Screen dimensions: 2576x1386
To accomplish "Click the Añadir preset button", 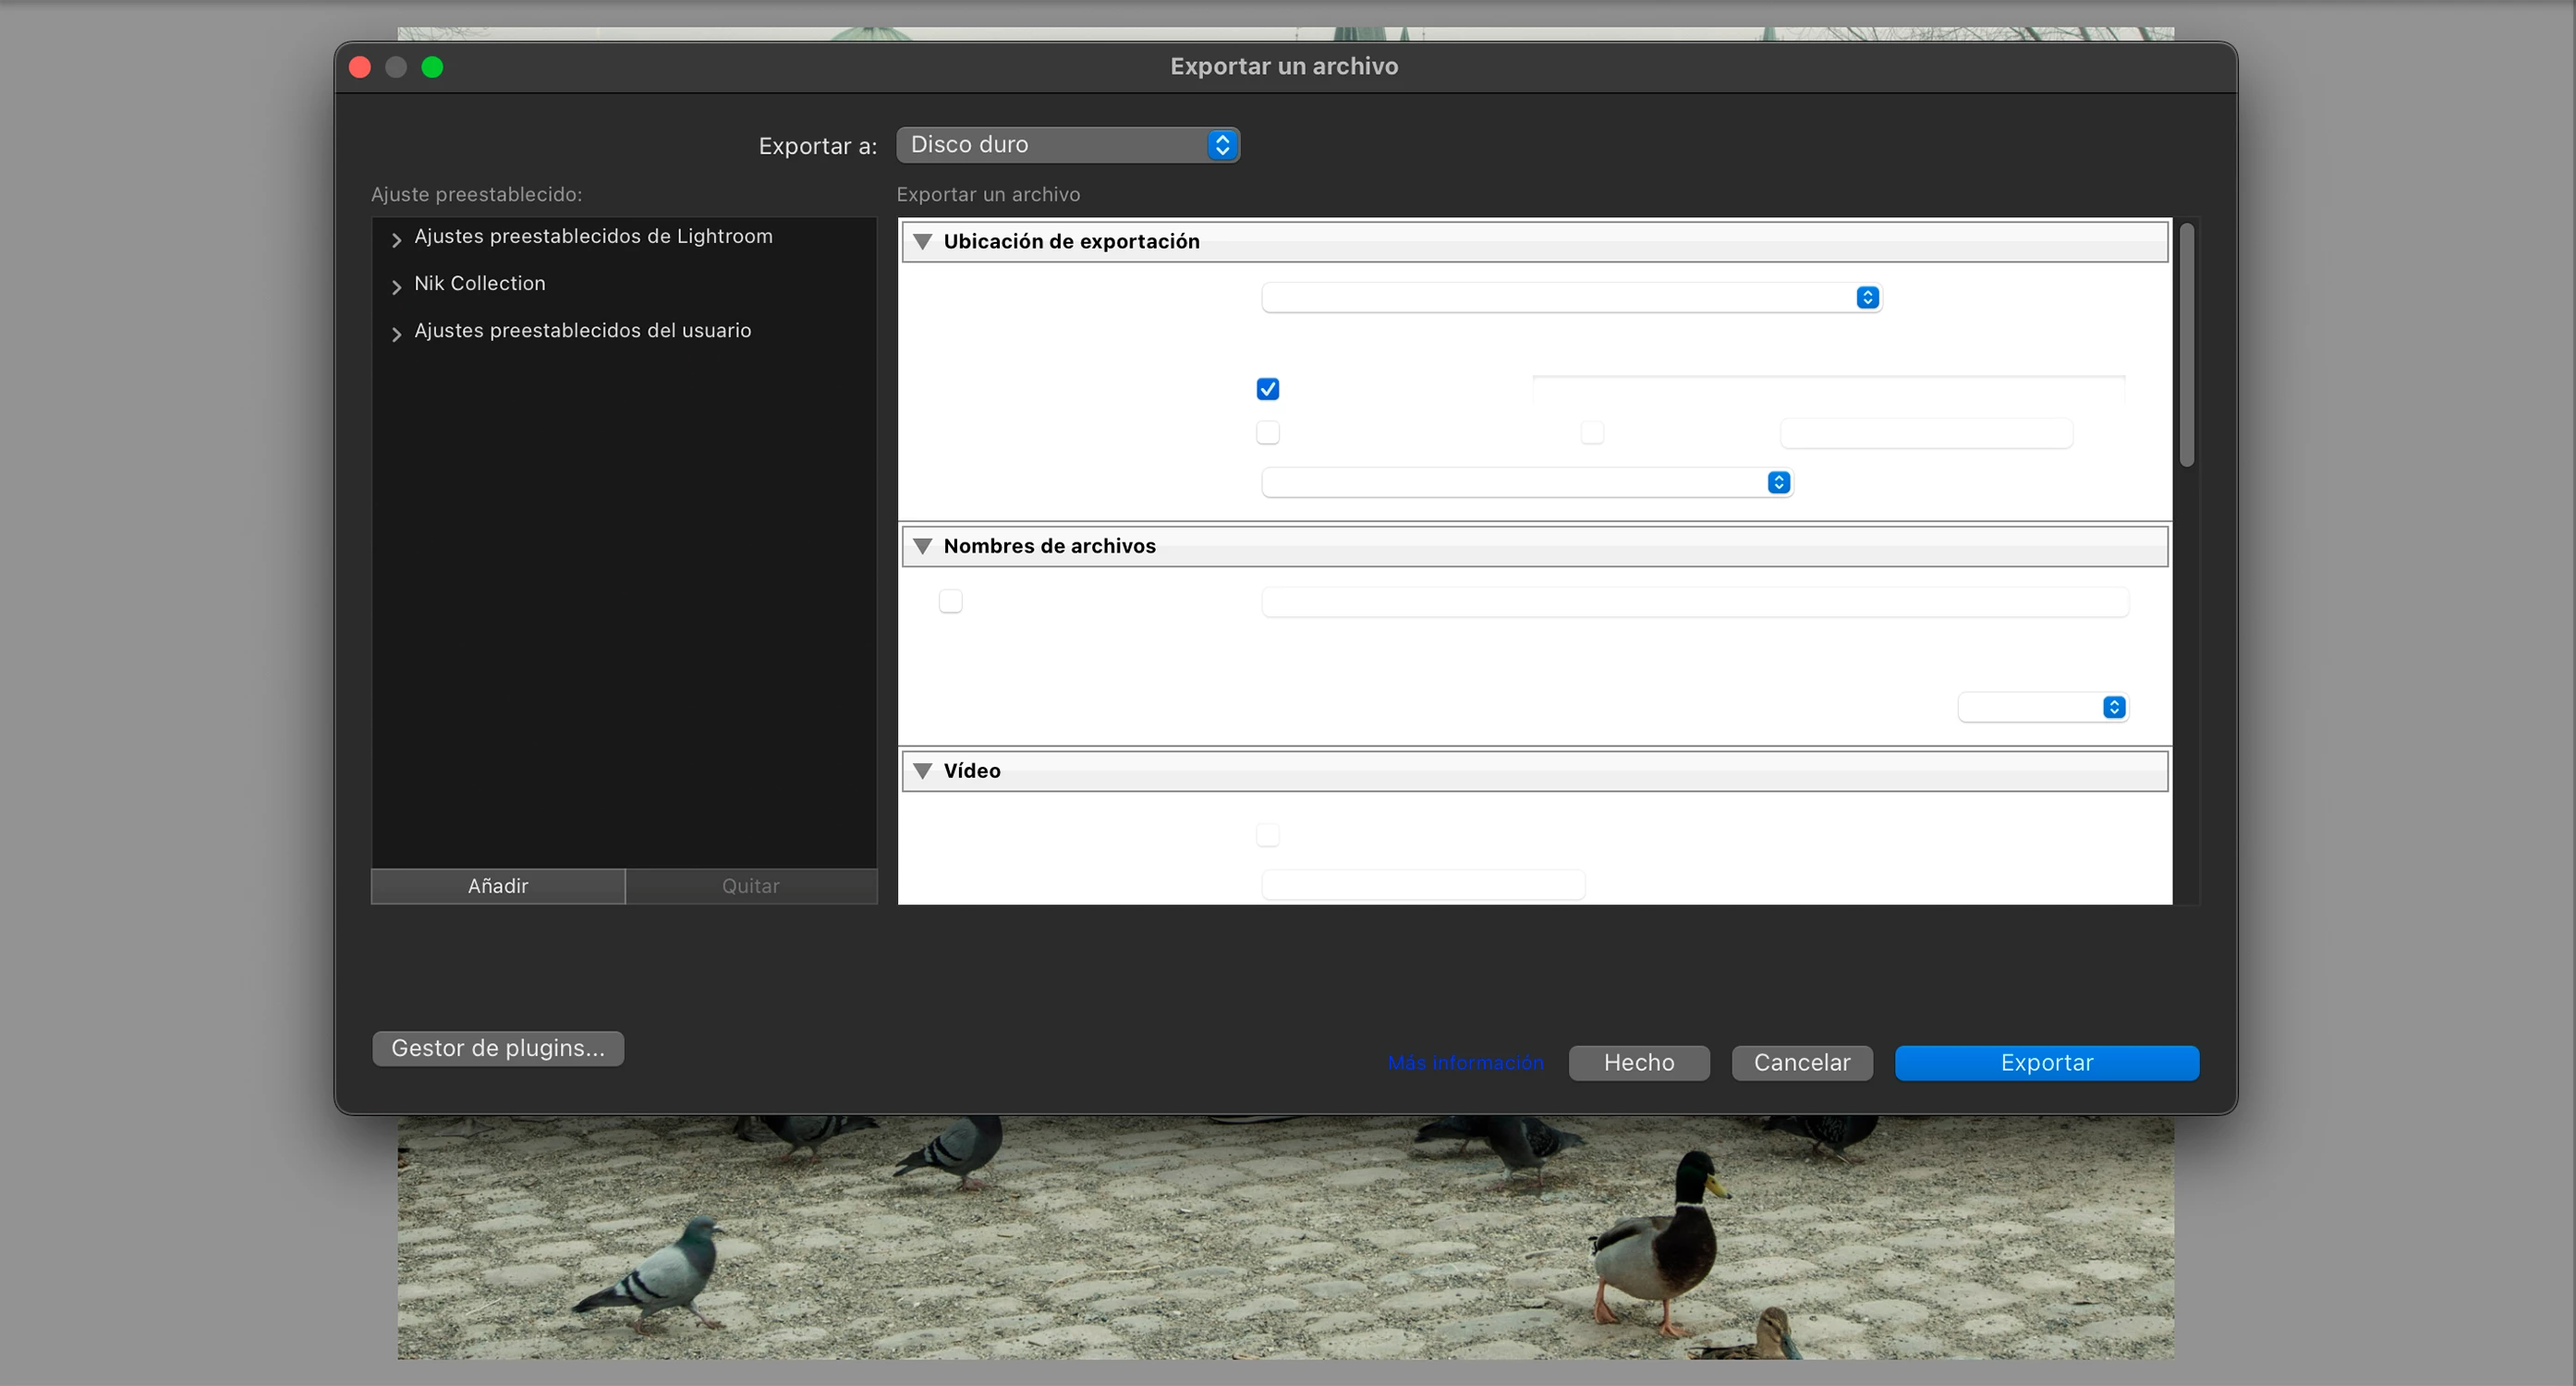I will 498,886.
